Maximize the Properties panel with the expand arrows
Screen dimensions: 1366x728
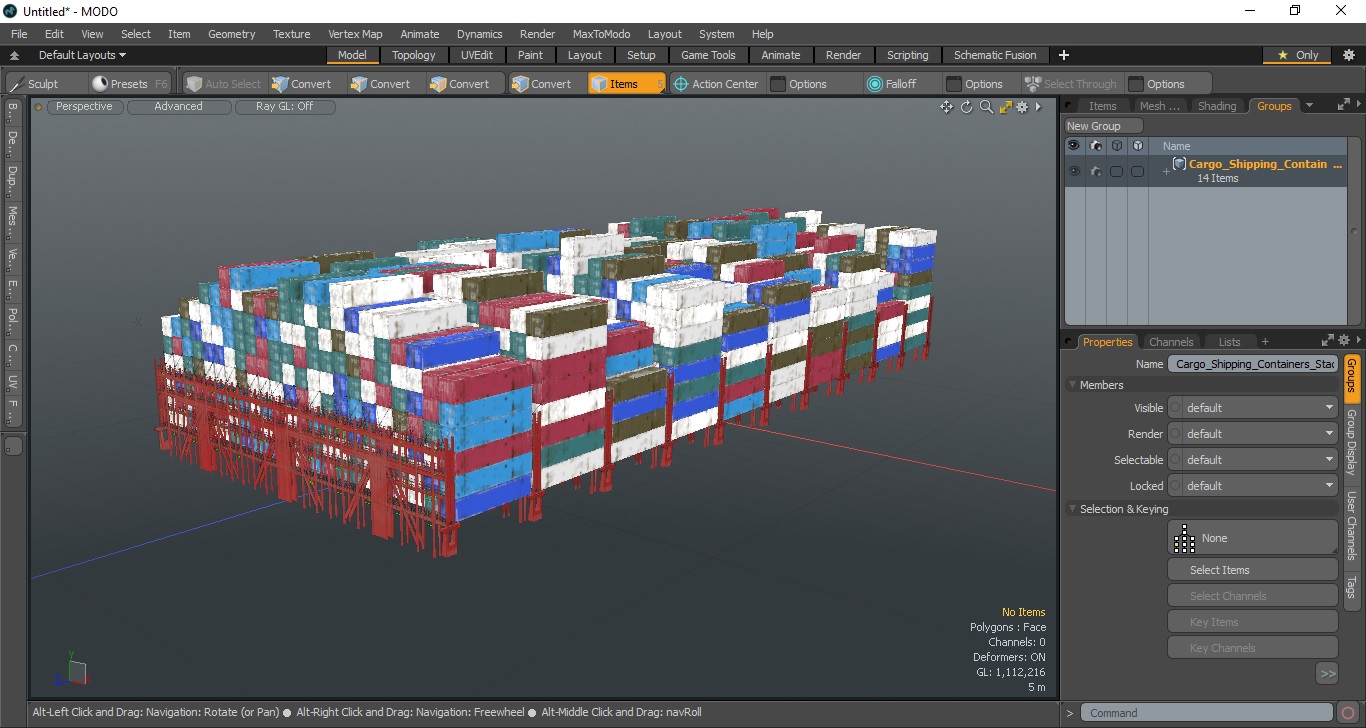[1328, 341]
